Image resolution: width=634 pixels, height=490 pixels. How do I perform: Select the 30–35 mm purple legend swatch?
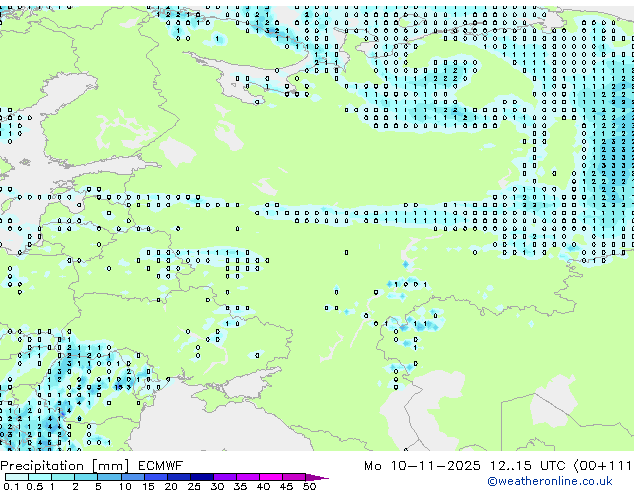tap(224, 477)
